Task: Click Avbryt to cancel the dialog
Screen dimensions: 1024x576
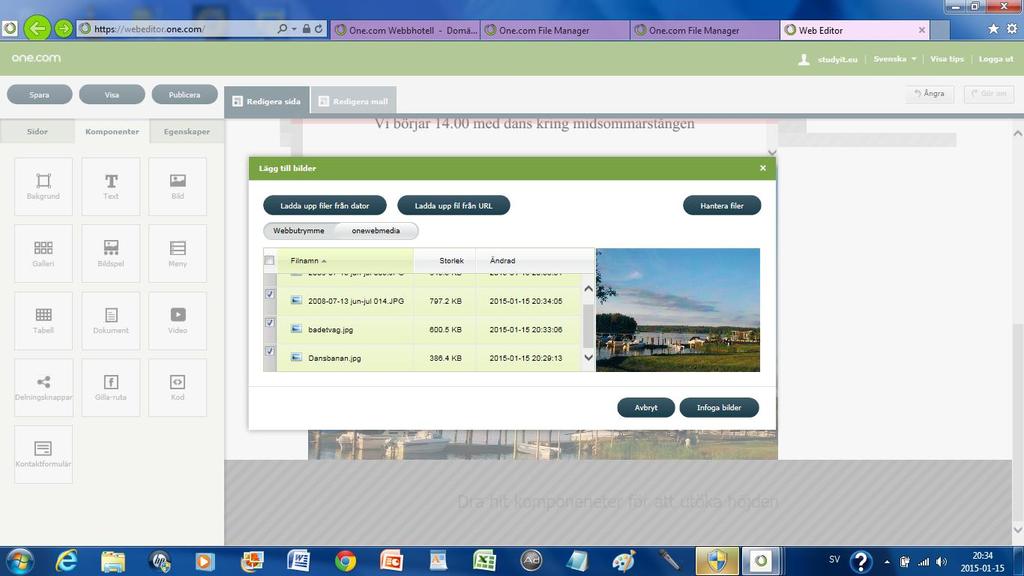Action: [646, 408]
